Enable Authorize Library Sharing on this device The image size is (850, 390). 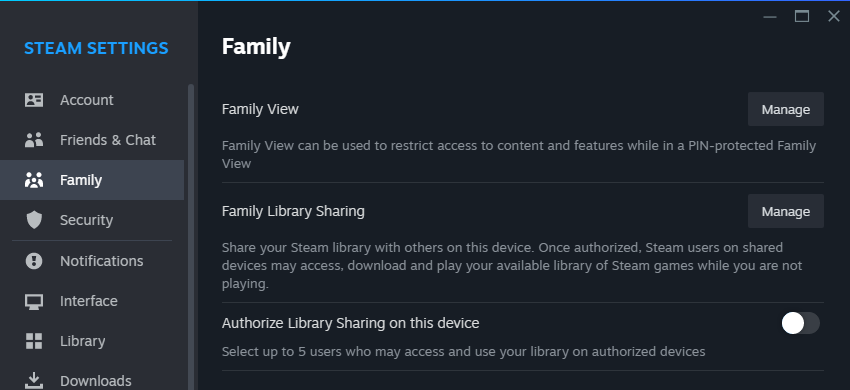pyautogui.click(x=800, y=323)
